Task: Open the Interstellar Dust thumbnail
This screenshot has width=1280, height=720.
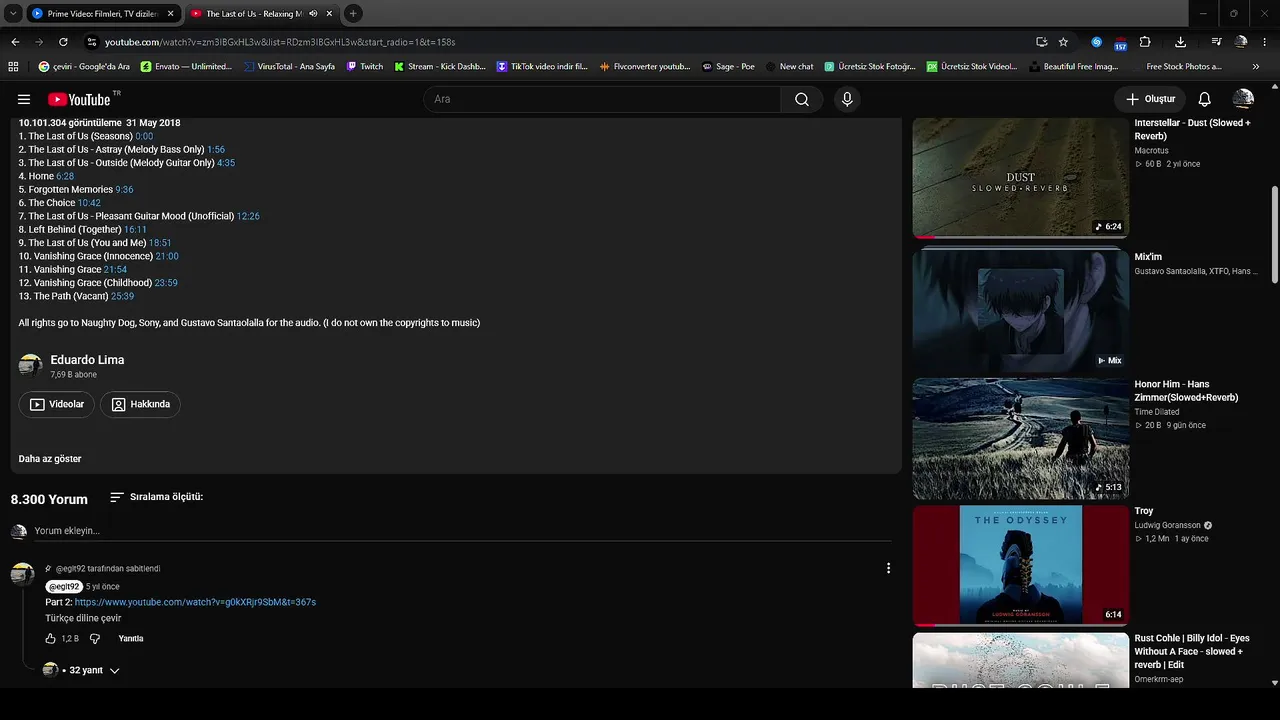Action: 1021,178
